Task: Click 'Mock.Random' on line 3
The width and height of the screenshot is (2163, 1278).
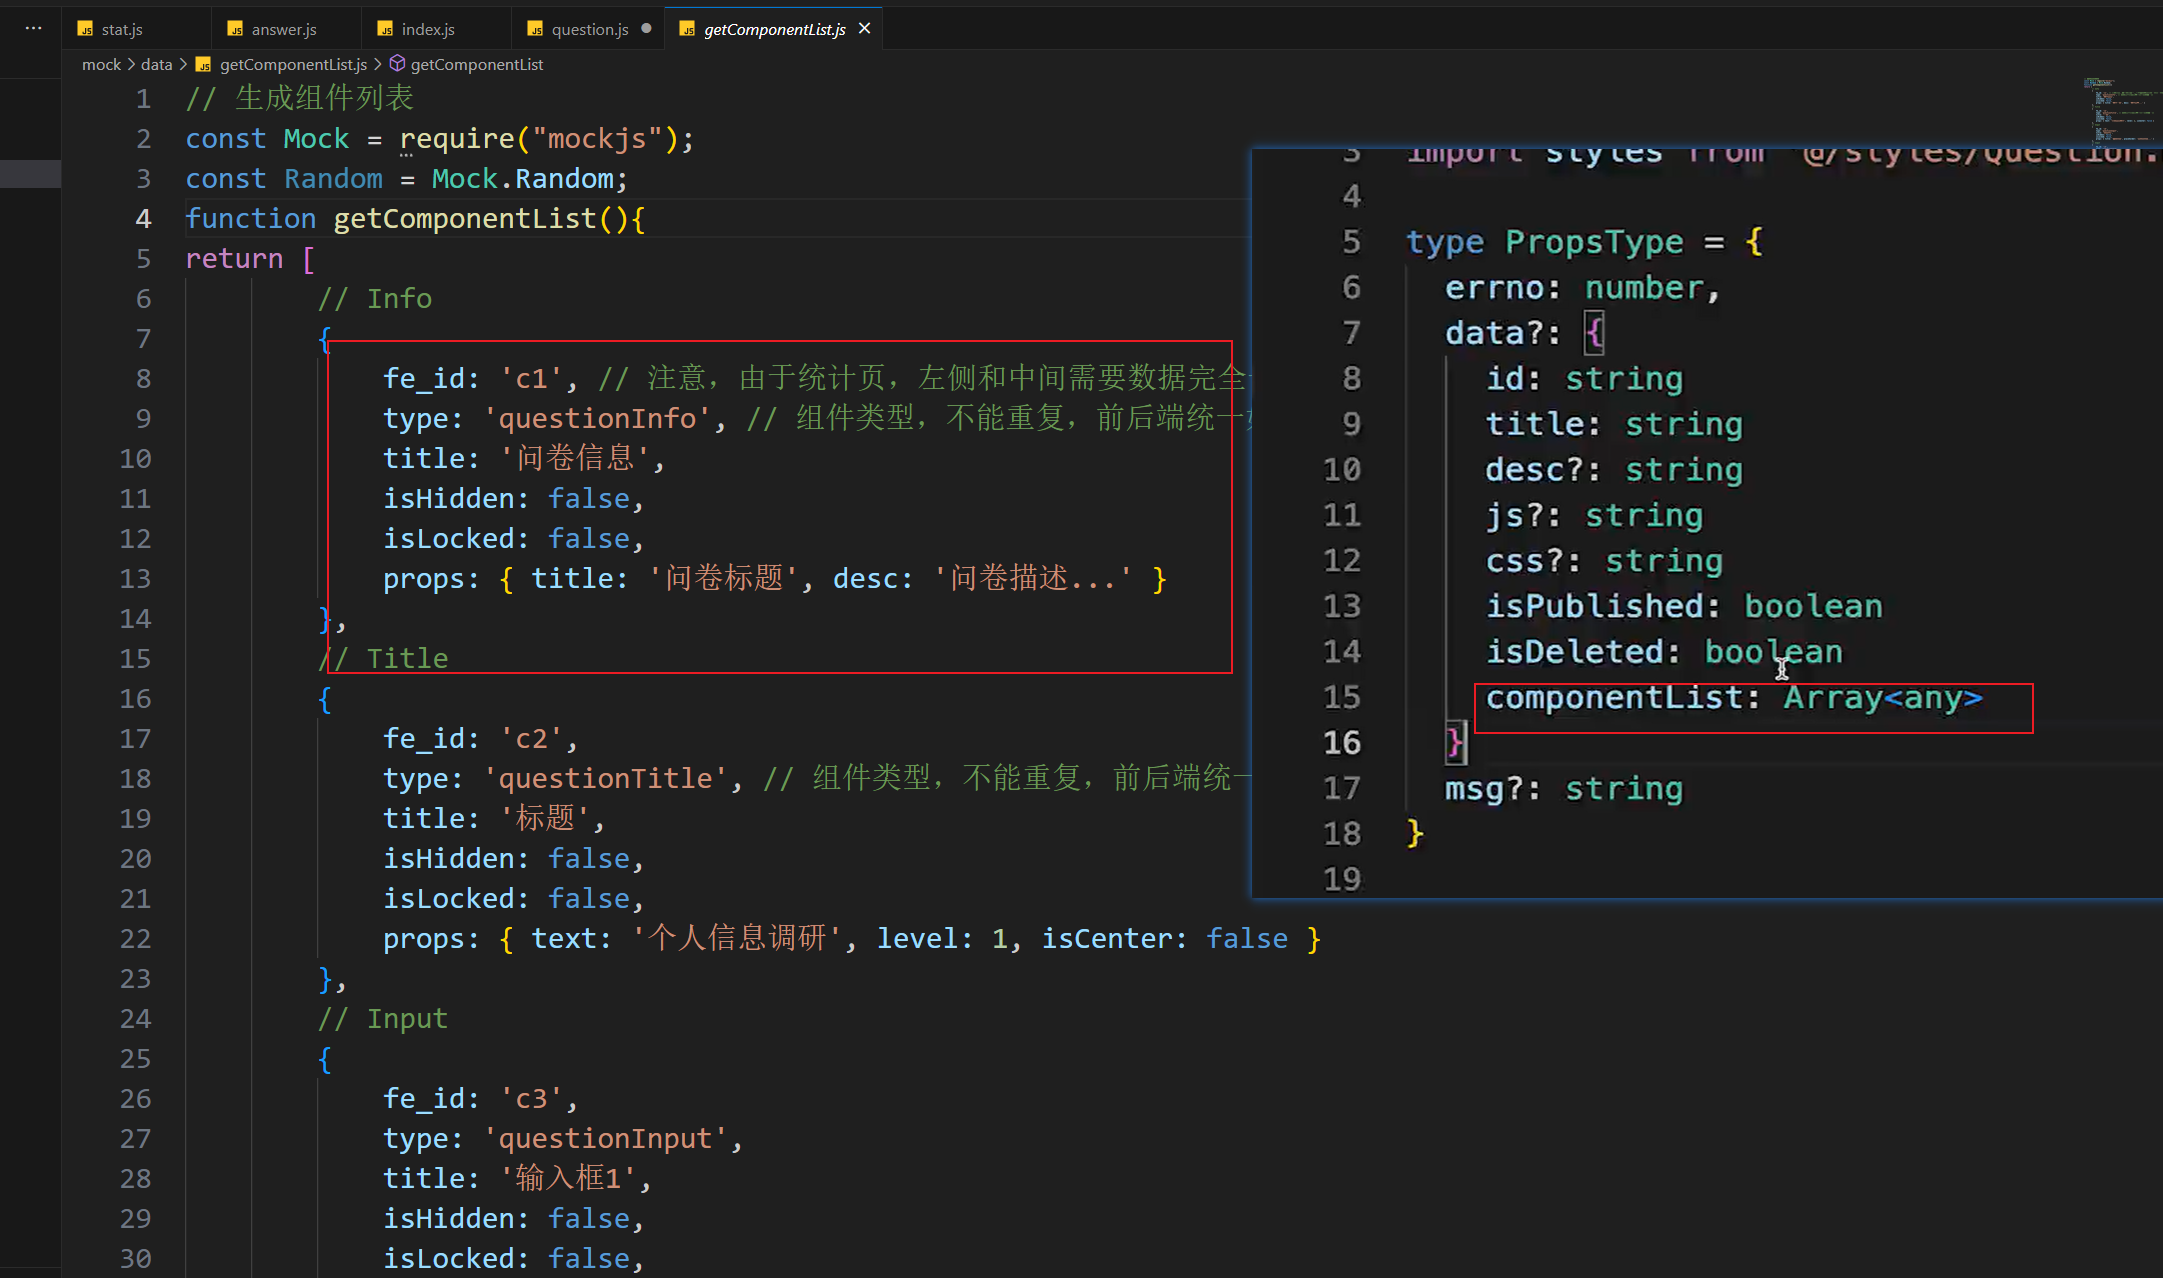Action: [522, 178]
